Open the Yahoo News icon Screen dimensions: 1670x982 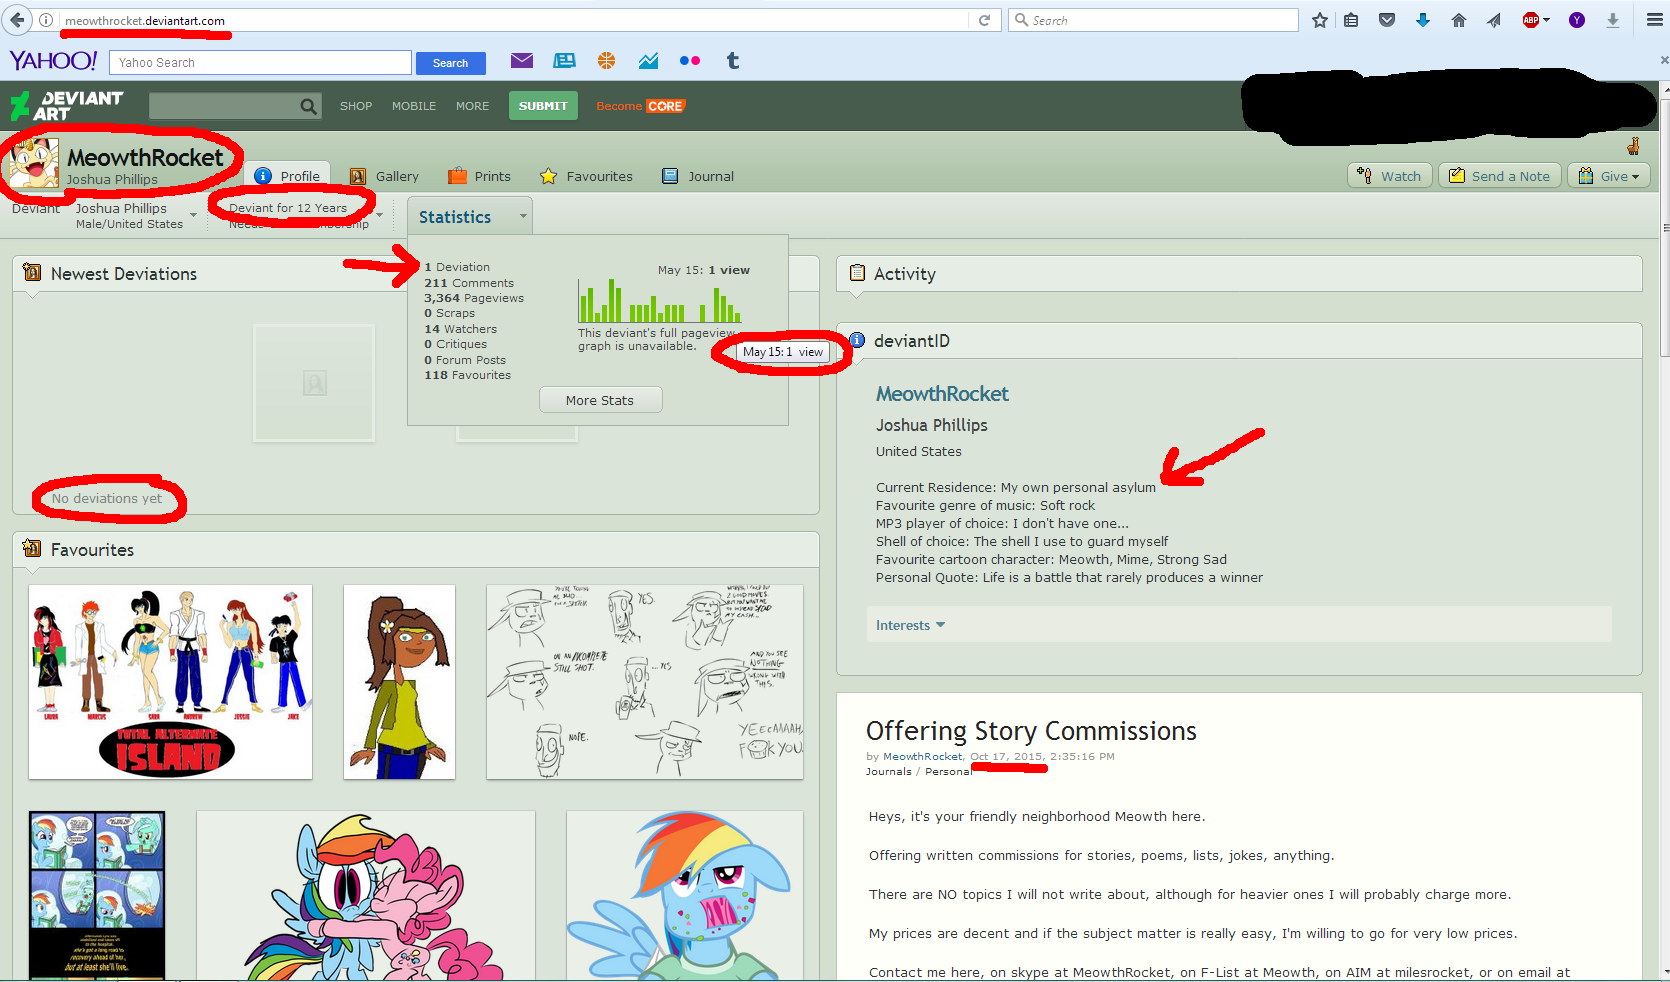pos(564,61)
